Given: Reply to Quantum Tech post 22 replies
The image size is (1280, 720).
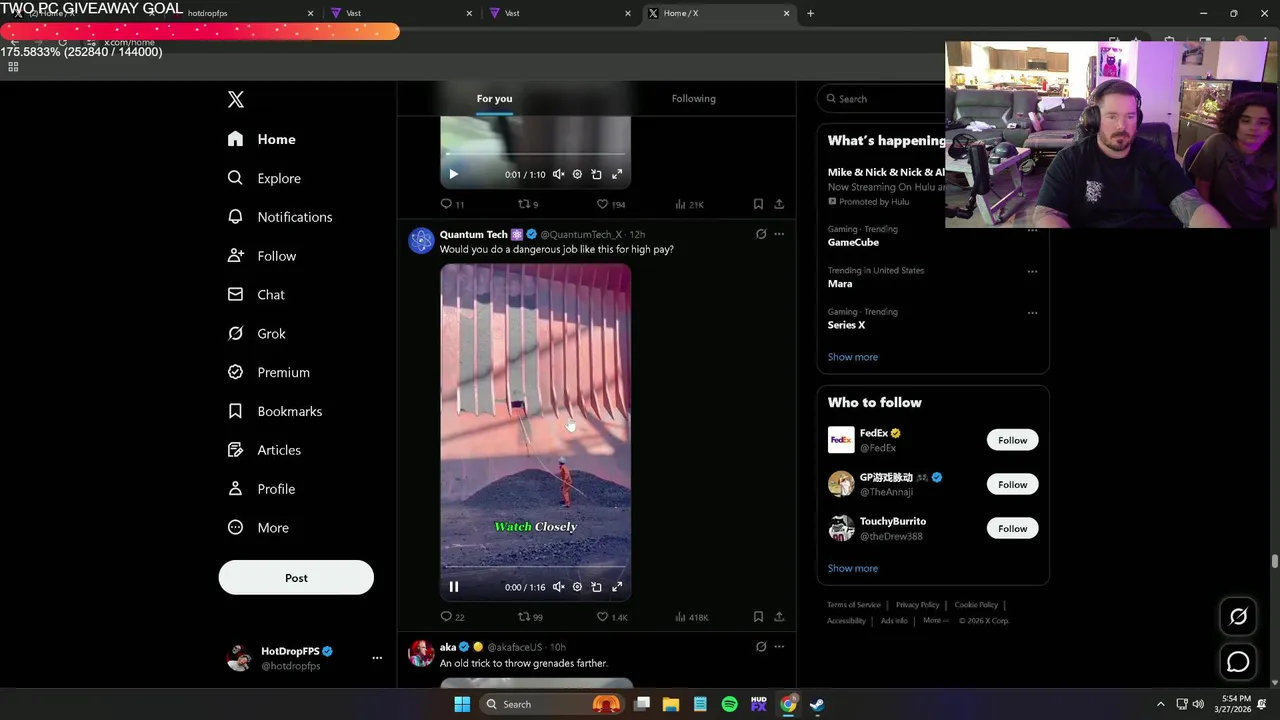Looking at the screenshot, I should 453,617.
